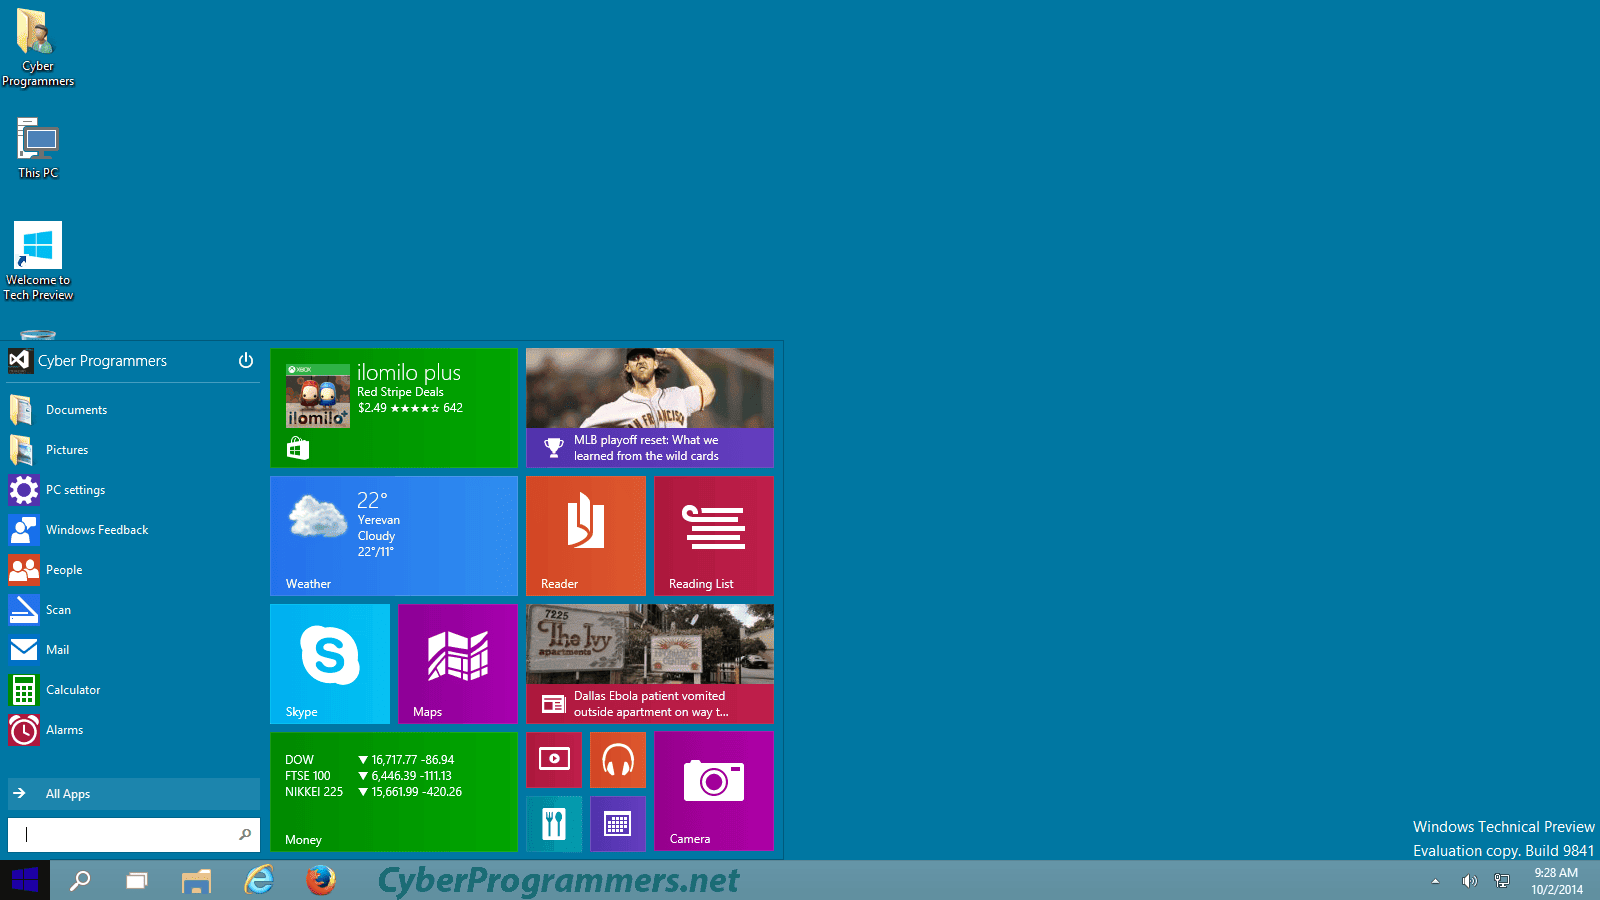Click the power button in the Start menu
This screenshot has height=900, width=1600.
[x=246, y=360]
